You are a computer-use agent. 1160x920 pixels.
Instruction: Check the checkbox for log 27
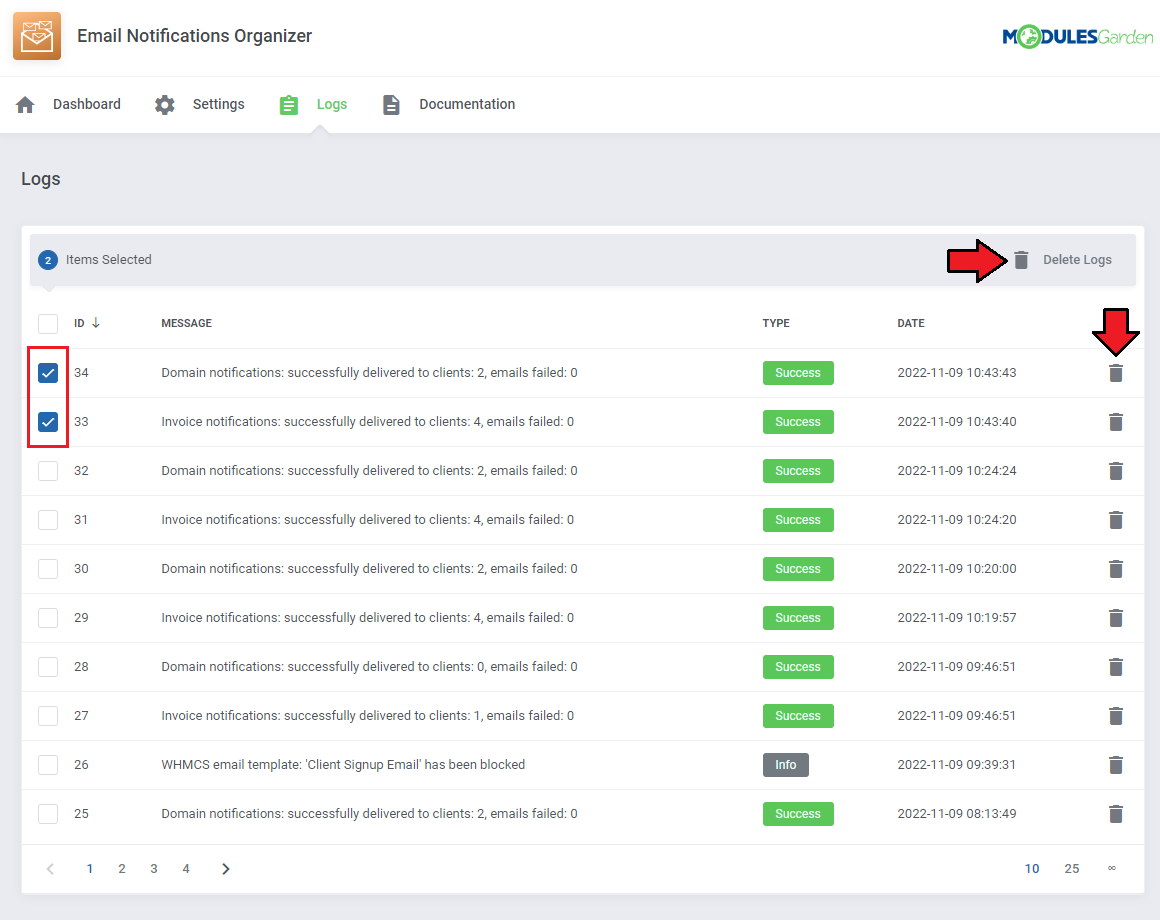coord(48,716)
